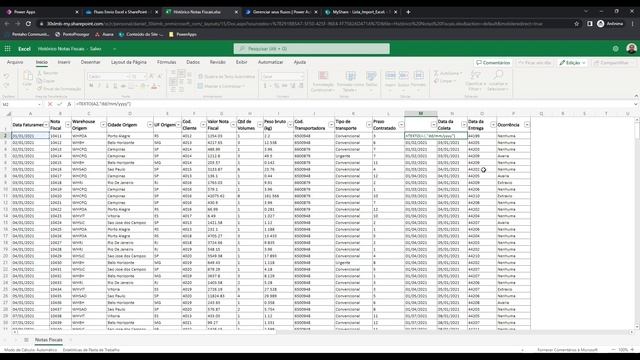Click the Pesquisar search box
This screenshot has width=640, height=360.
point(311,49)
